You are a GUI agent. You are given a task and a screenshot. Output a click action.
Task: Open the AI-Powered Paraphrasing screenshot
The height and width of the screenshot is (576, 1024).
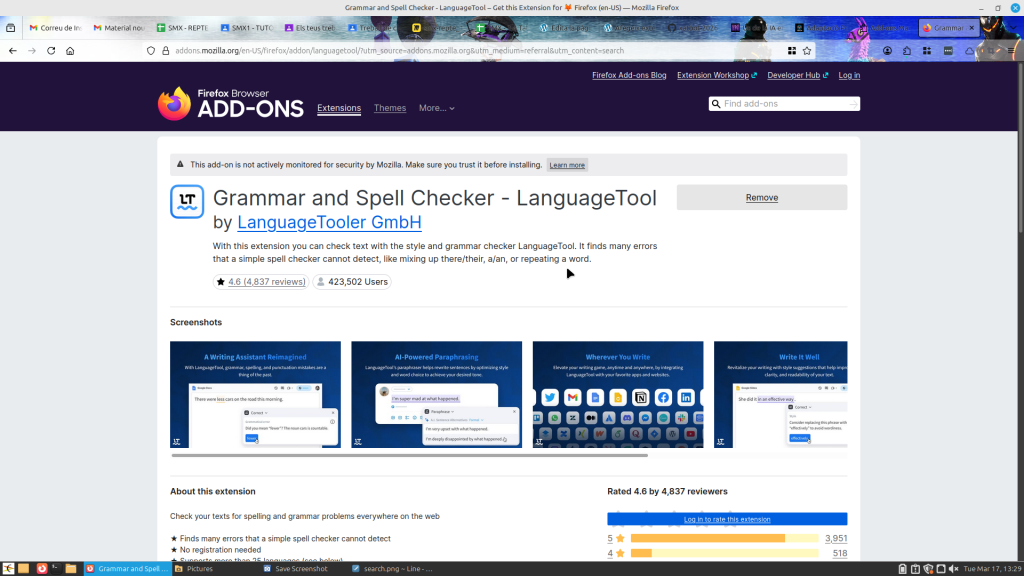[x=436, y=394]
